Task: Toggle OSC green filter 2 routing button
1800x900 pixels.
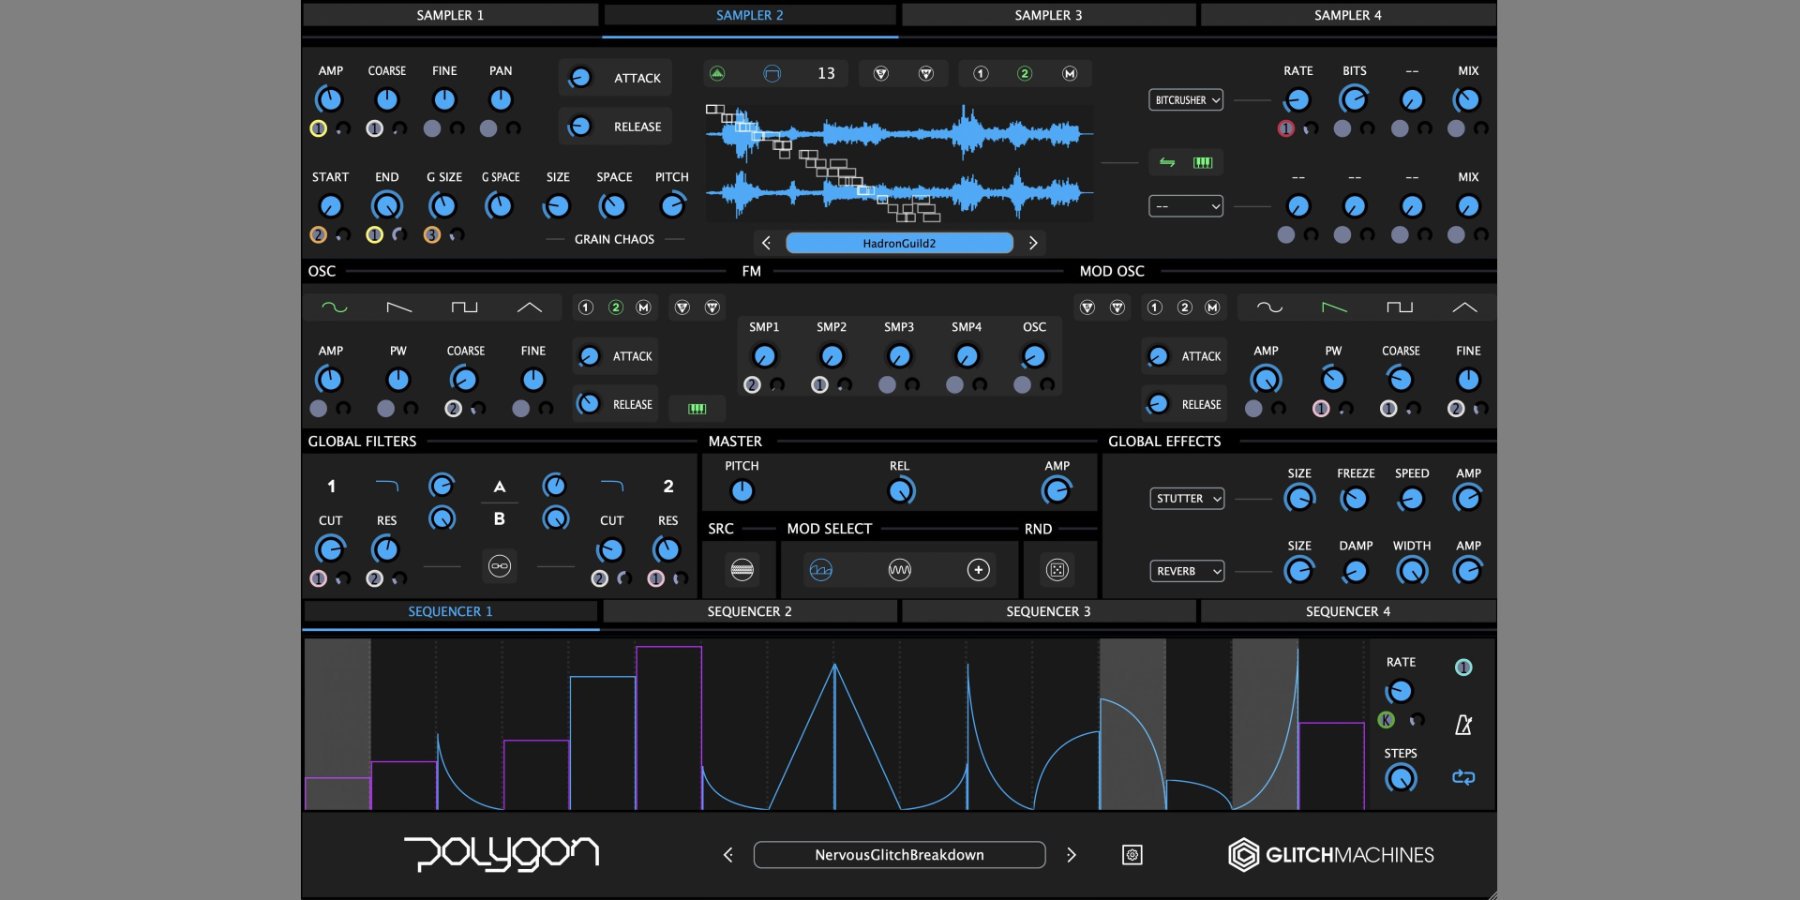Action: pyautogui.click(x=616, y=307)
